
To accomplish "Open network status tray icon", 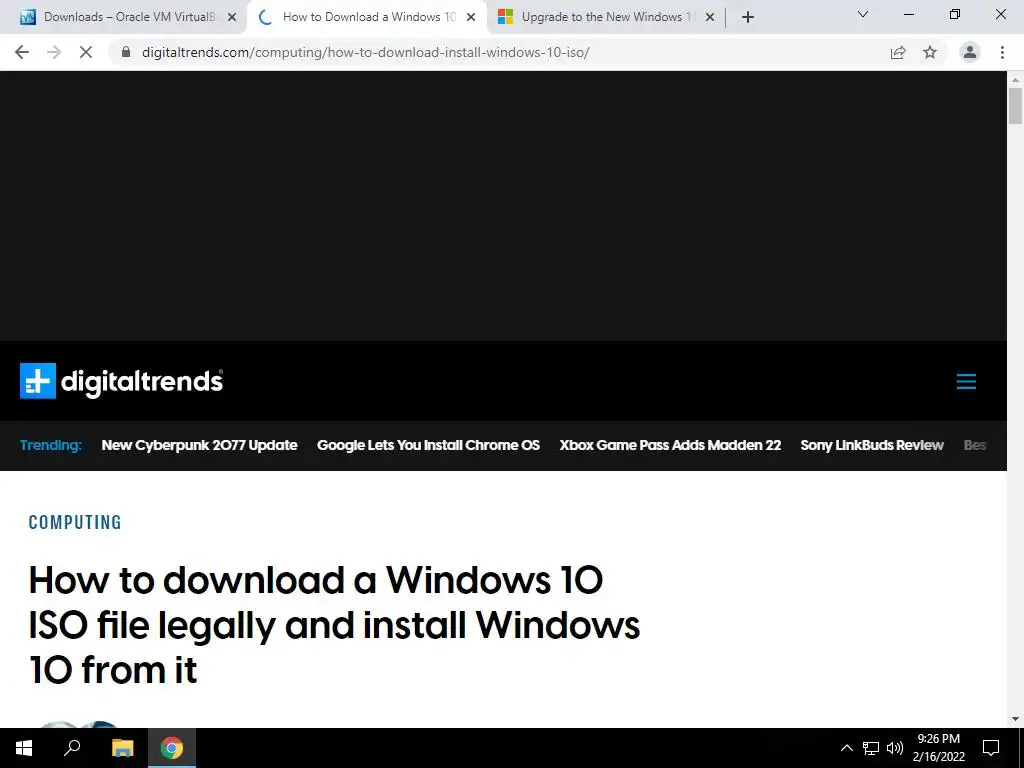I will 871,748.
